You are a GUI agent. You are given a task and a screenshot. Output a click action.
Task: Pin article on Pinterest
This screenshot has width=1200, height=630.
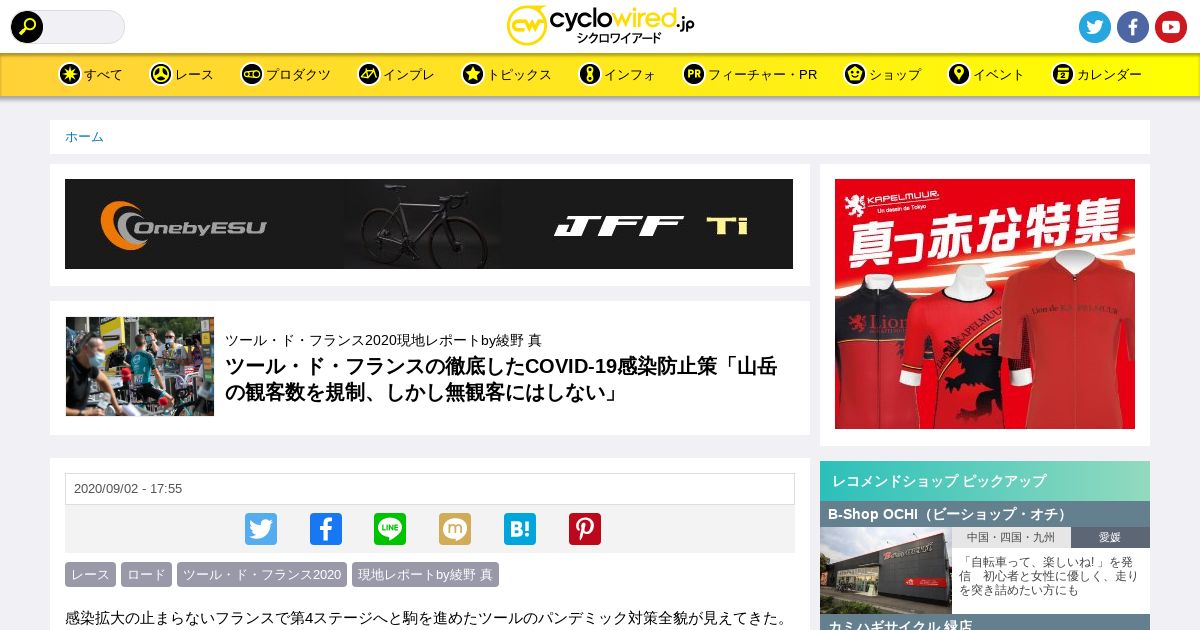tap(585, 529)
